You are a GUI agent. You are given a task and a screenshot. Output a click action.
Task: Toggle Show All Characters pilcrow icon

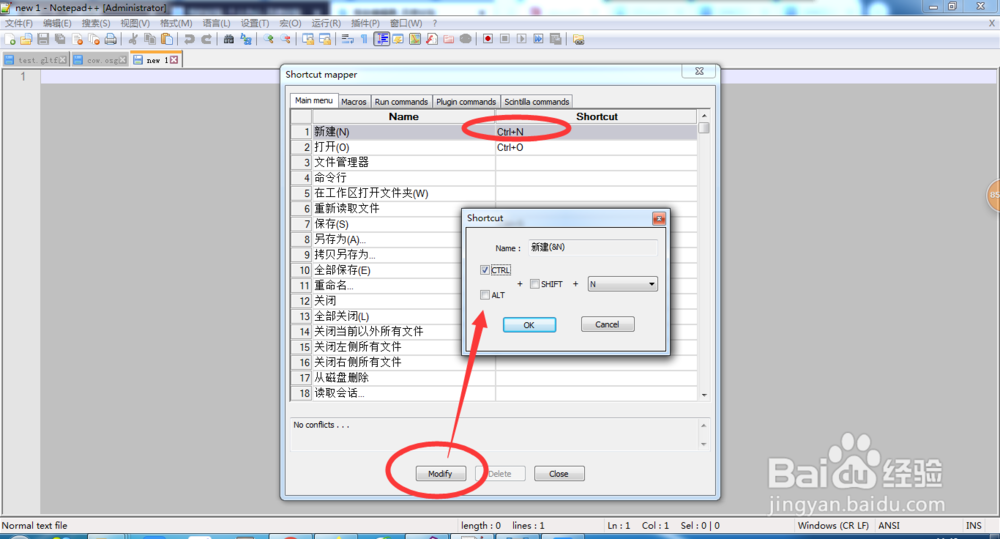pos(364,40)
